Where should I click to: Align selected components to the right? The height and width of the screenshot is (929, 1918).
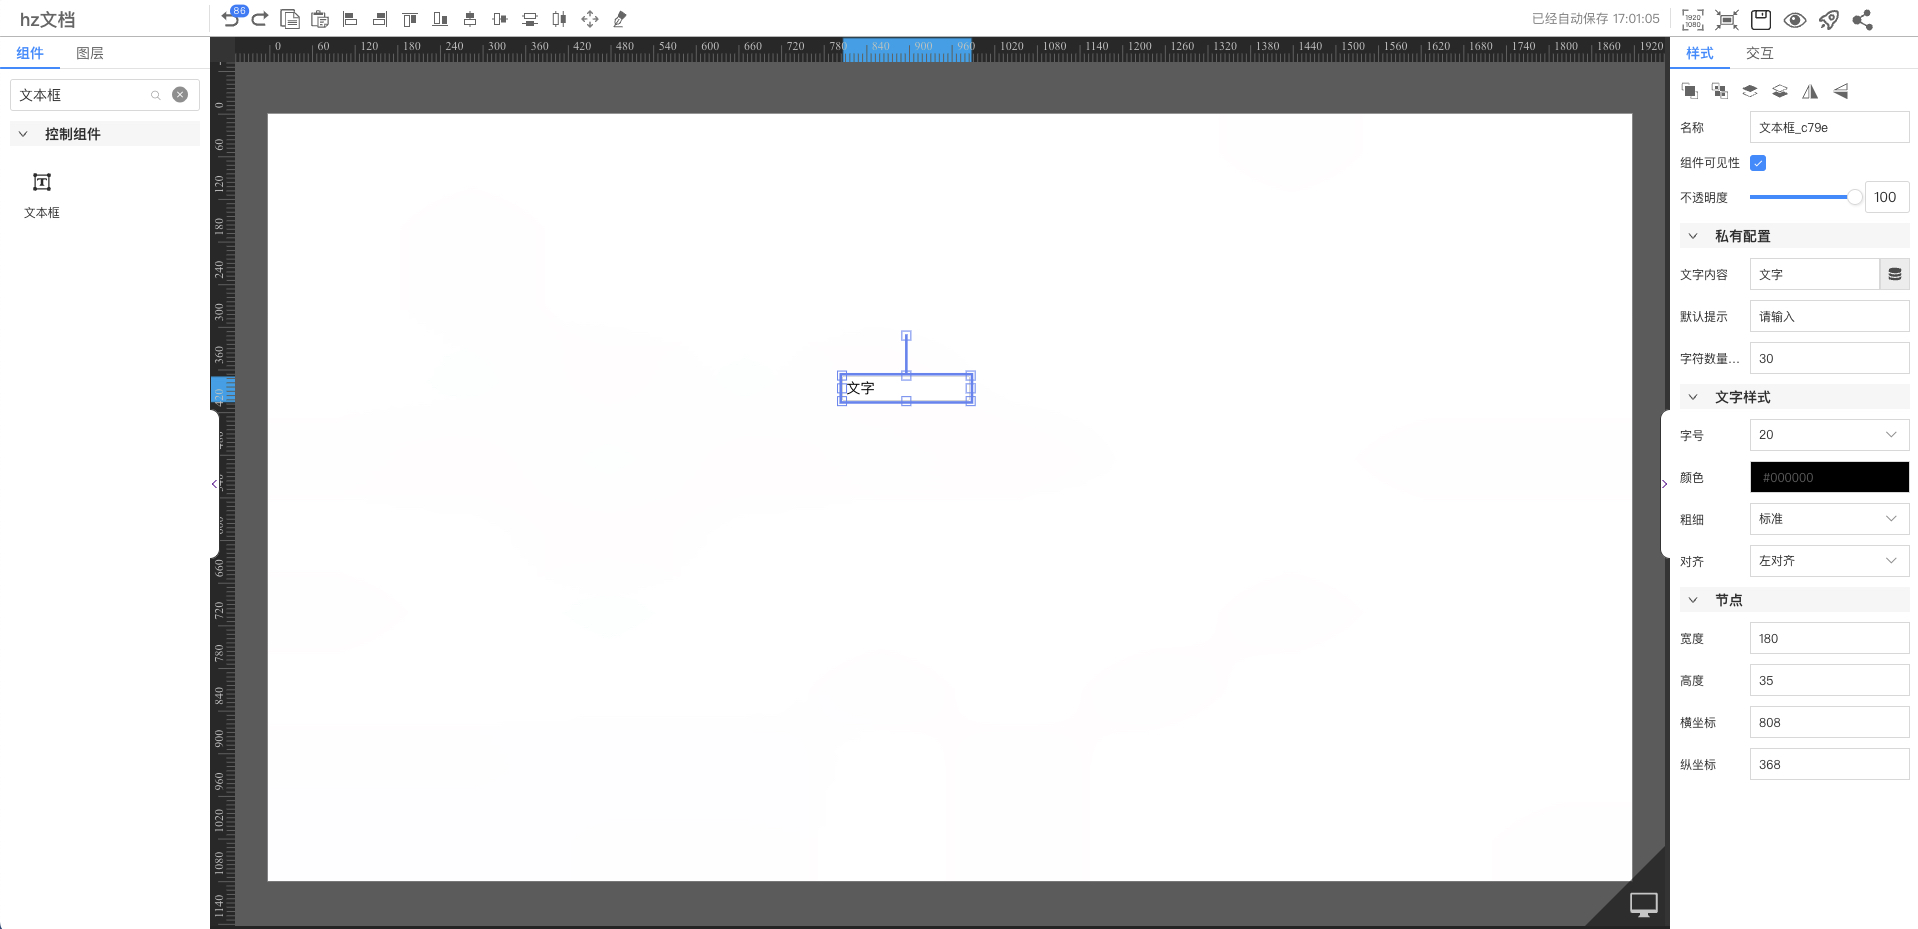coord(380,19)
